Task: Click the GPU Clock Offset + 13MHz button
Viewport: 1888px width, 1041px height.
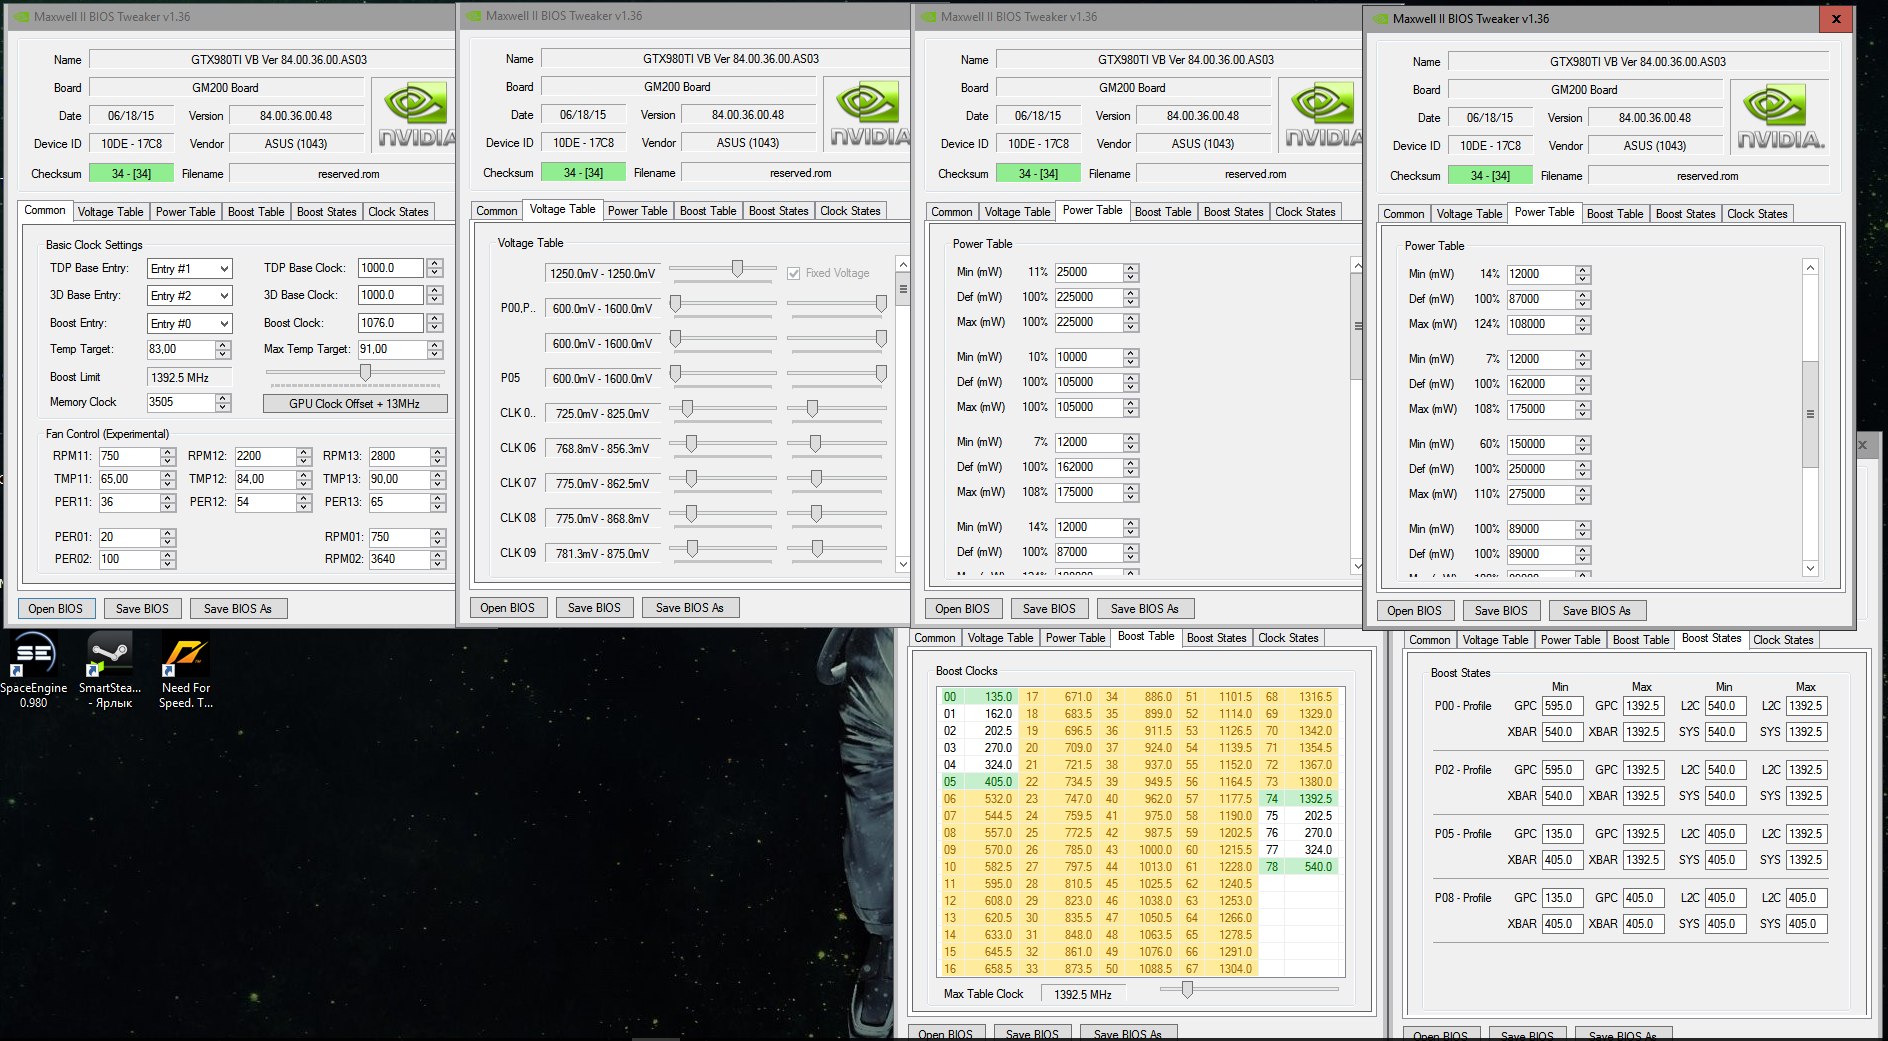Action: click(x=355, y=404)
